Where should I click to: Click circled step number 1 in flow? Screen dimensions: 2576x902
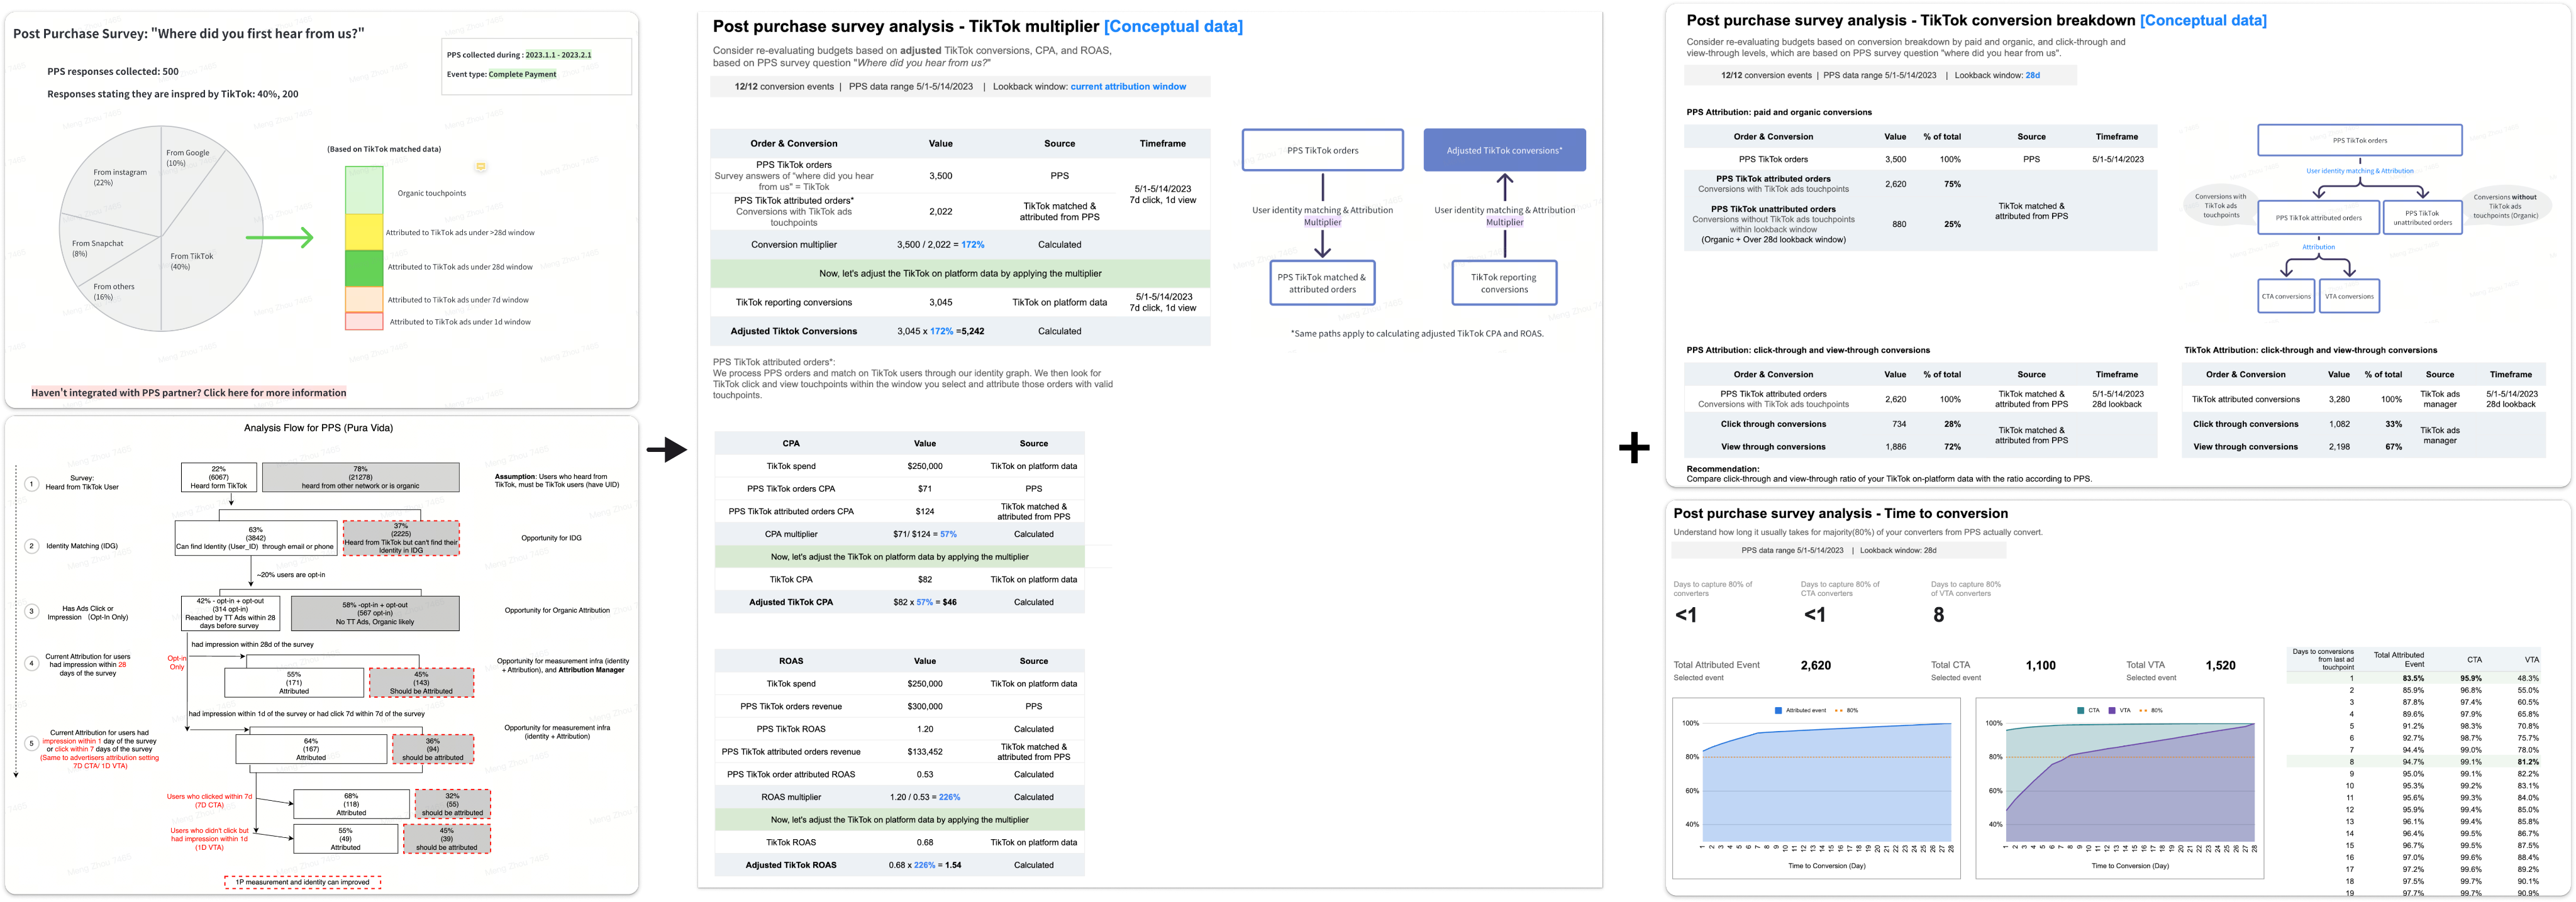tap(31, 484)
